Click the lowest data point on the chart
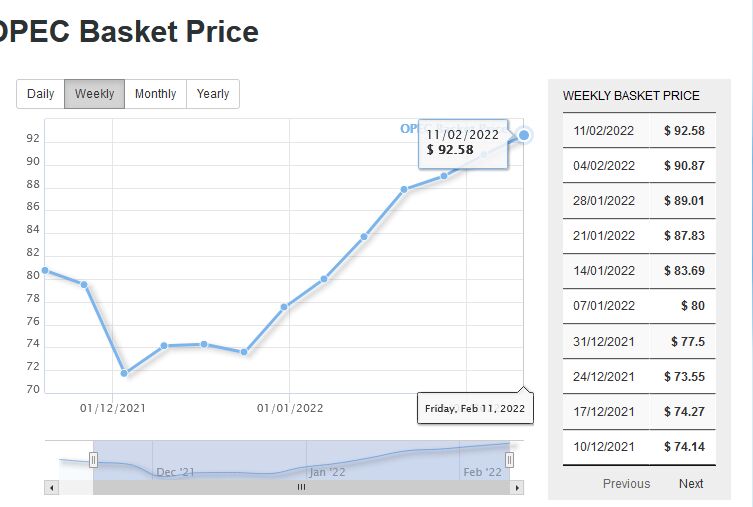The image size is (753, 507). tap(124, 373)
